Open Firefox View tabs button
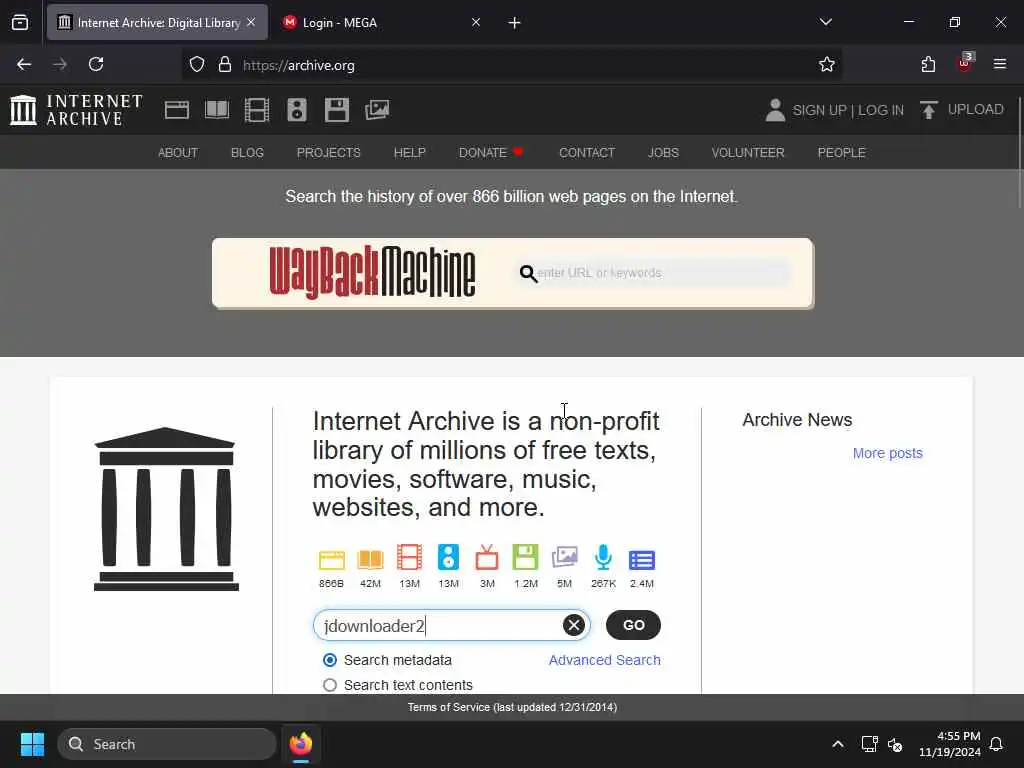The height and width of the screenshot is (768, 1024). coord(20,22)
